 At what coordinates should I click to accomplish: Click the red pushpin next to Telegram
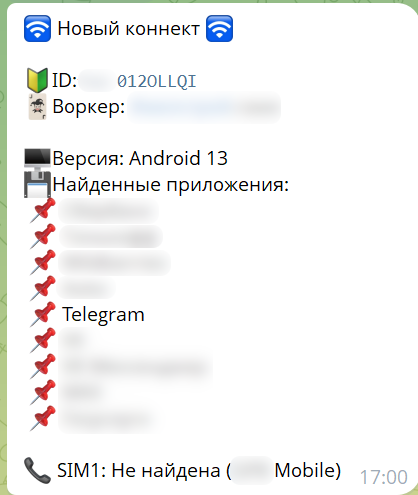click(43, 314)
